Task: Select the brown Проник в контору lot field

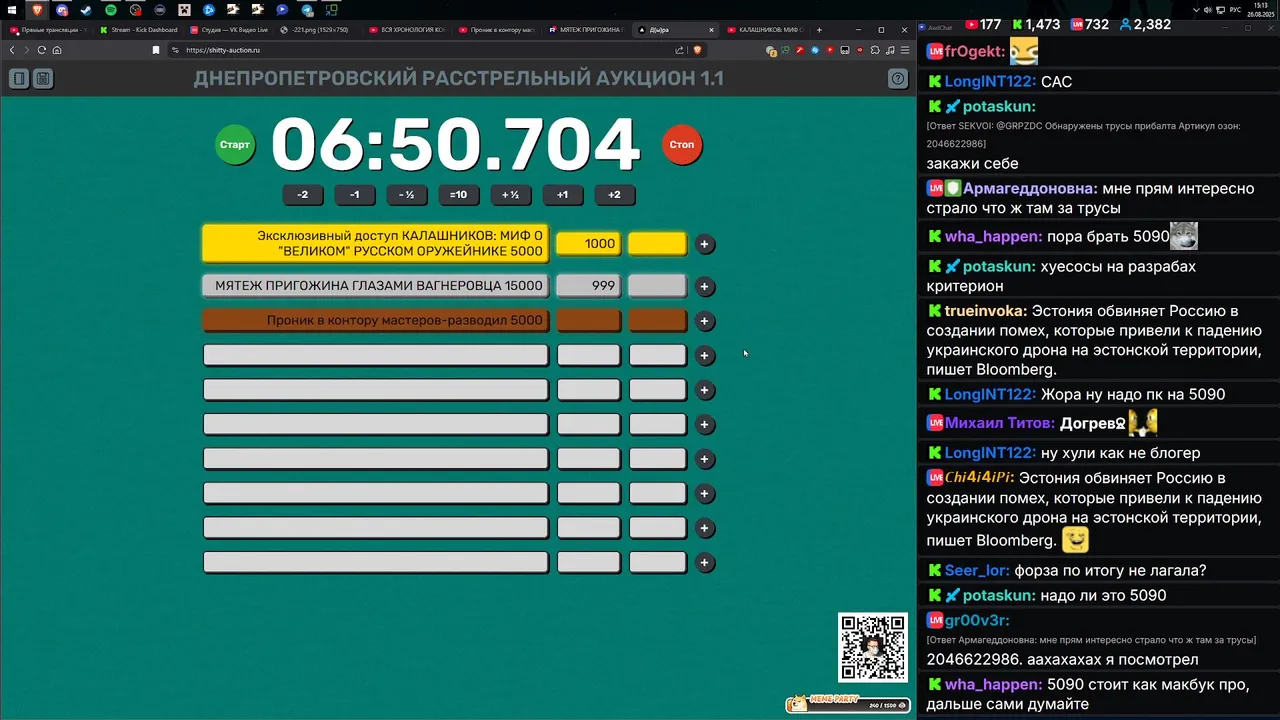Action: 376,321
